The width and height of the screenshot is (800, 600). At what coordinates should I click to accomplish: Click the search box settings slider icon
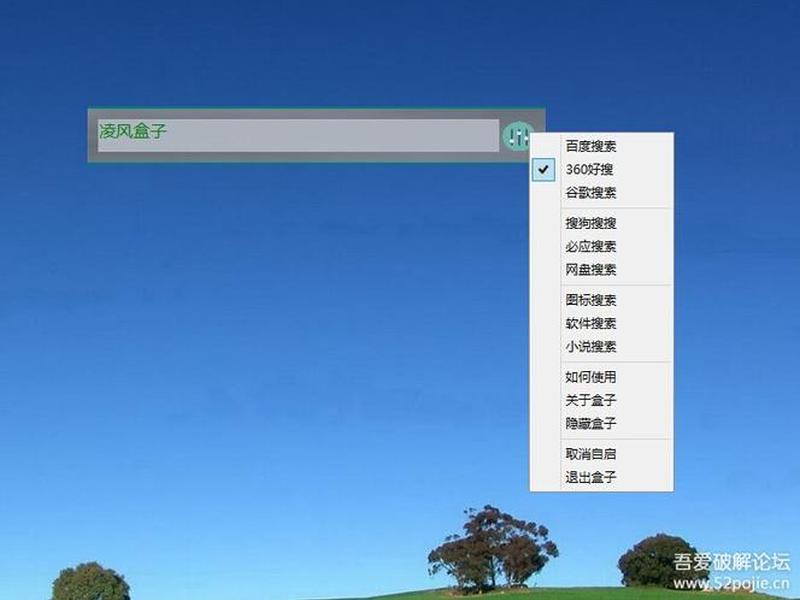(x=517, y=136)
